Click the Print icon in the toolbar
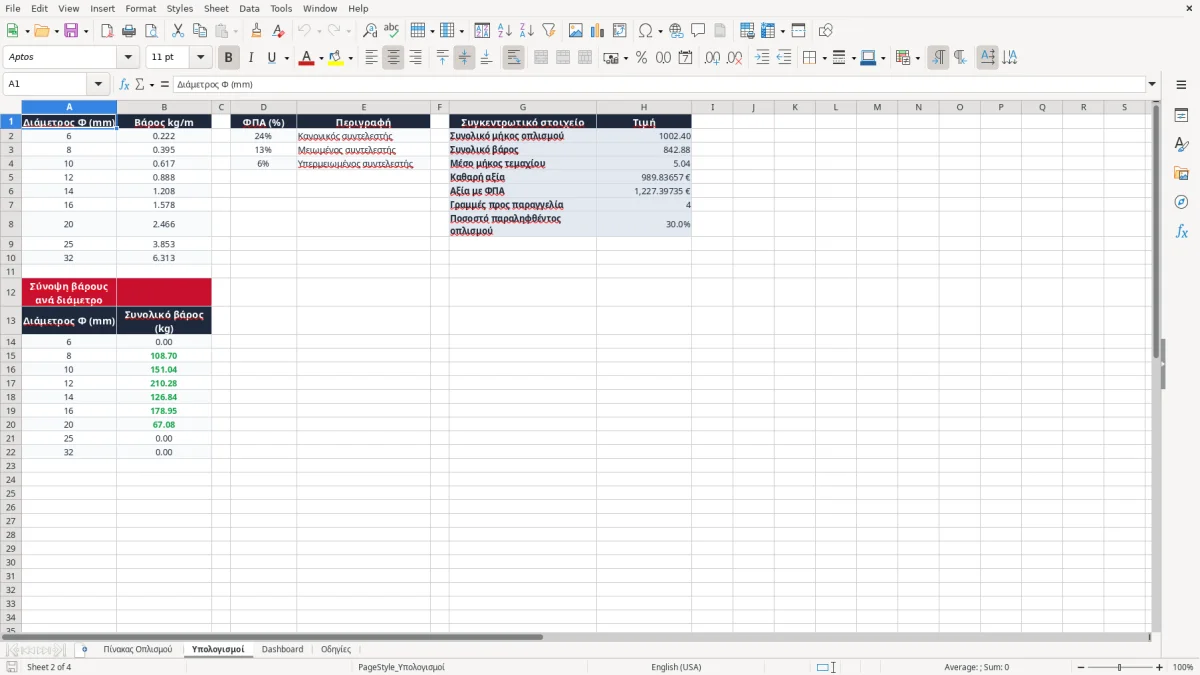This screenshot has height=675, width=1200. pyautogui.click(x=129, y=31)
